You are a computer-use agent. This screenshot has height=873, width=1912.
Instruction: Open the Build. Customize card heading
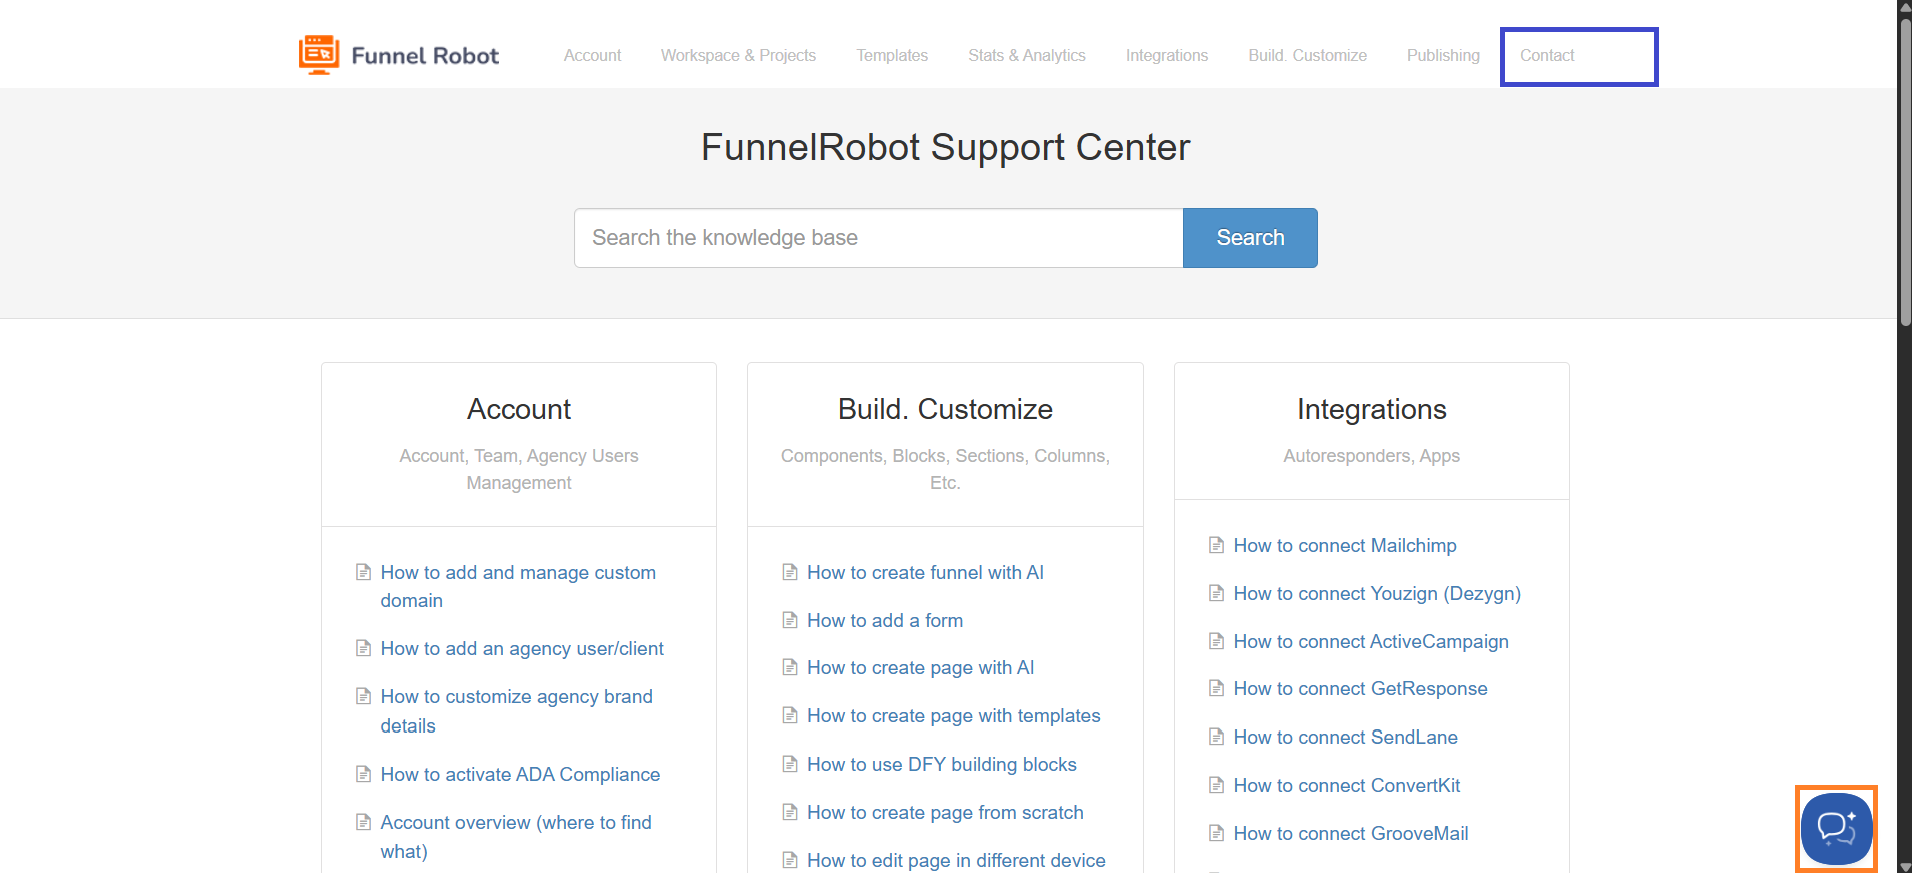945,409
